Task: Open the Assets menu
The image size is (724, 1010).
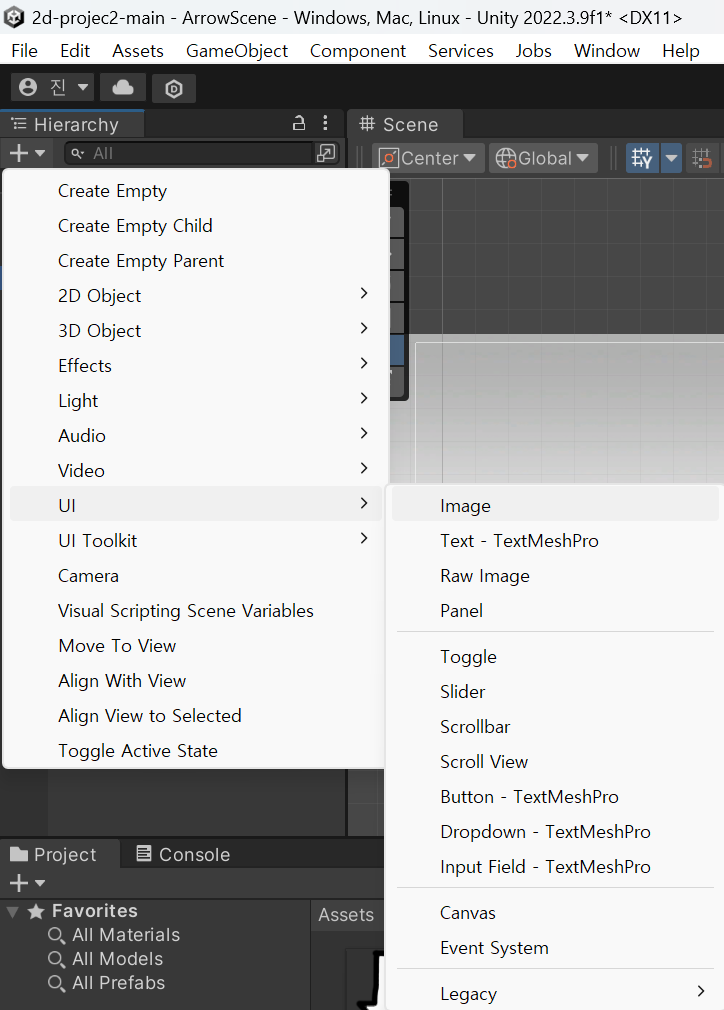Action: pos(138,51)
